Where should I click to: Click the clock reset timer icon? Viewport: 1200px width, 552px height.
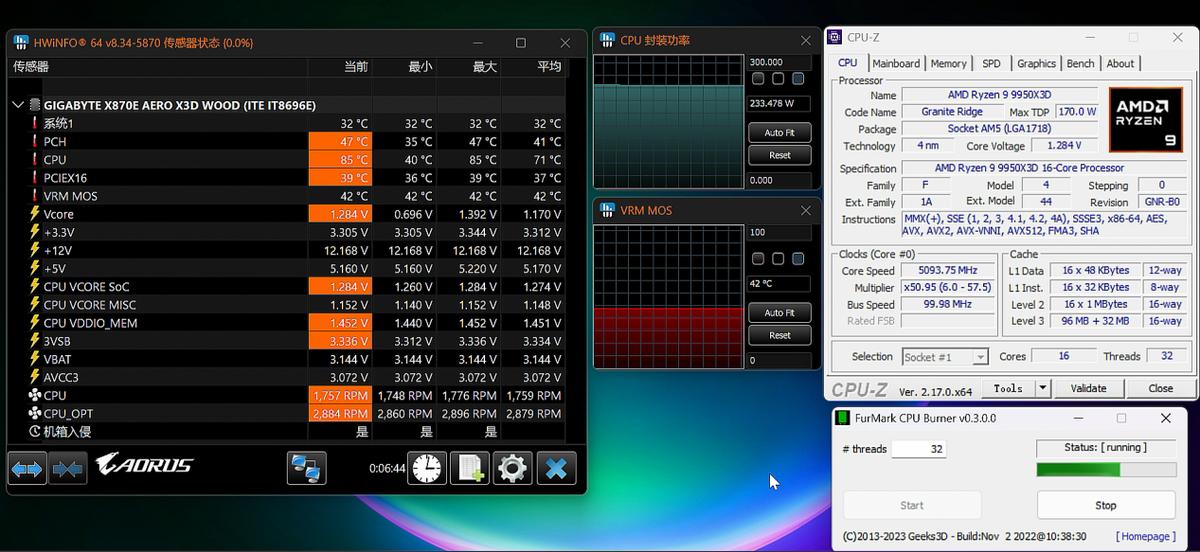[x=426, y=468]
